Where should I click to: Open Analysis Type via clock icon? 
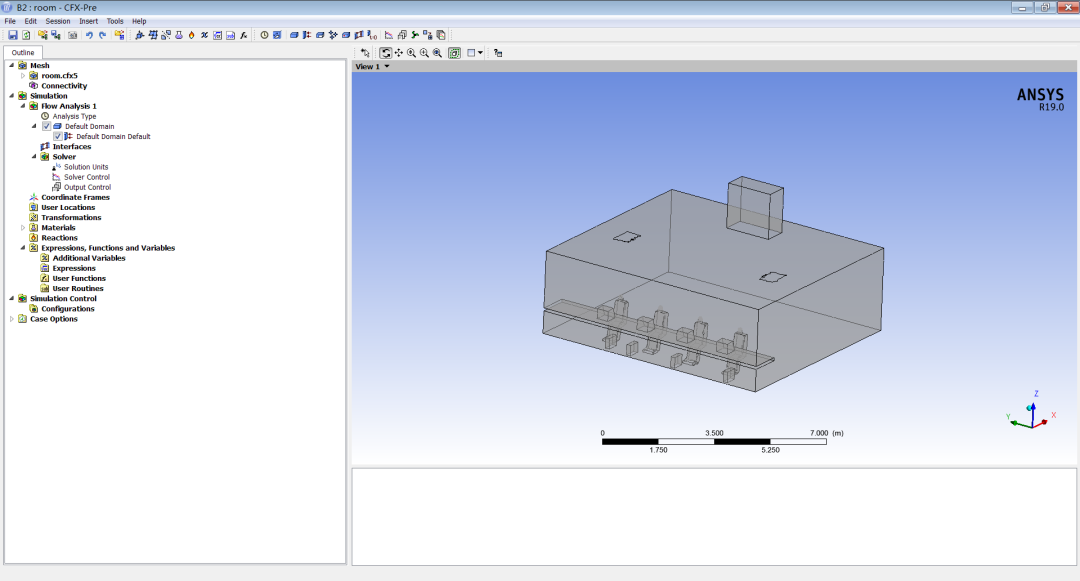click(264, 35)
